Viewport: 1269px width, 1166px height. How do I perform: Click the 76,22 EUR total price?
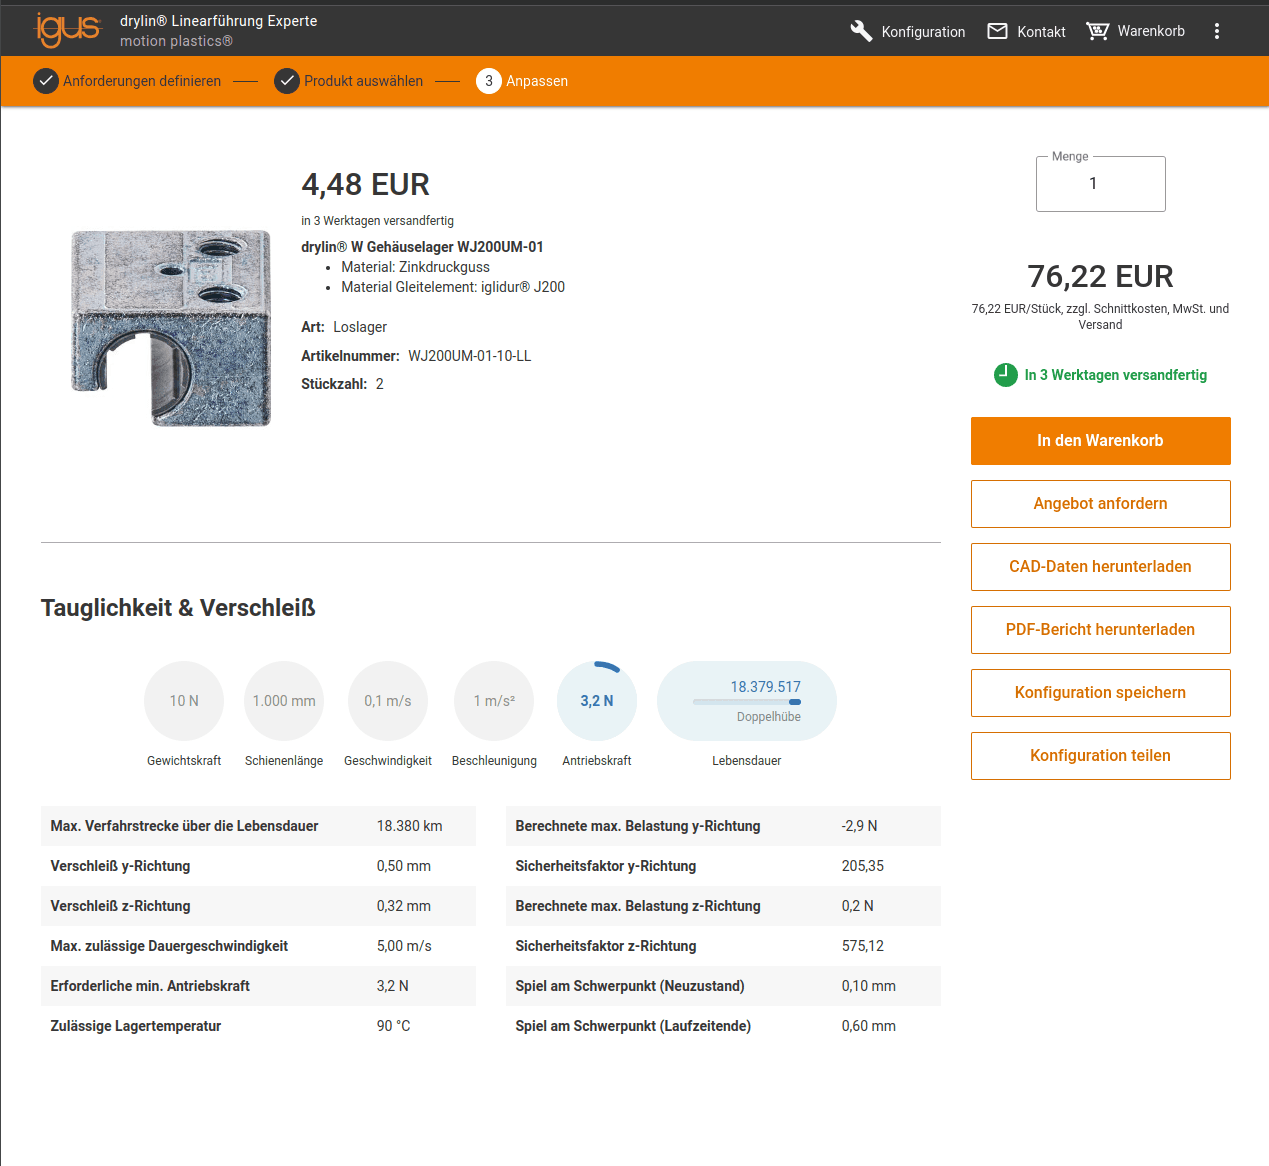1100,276
